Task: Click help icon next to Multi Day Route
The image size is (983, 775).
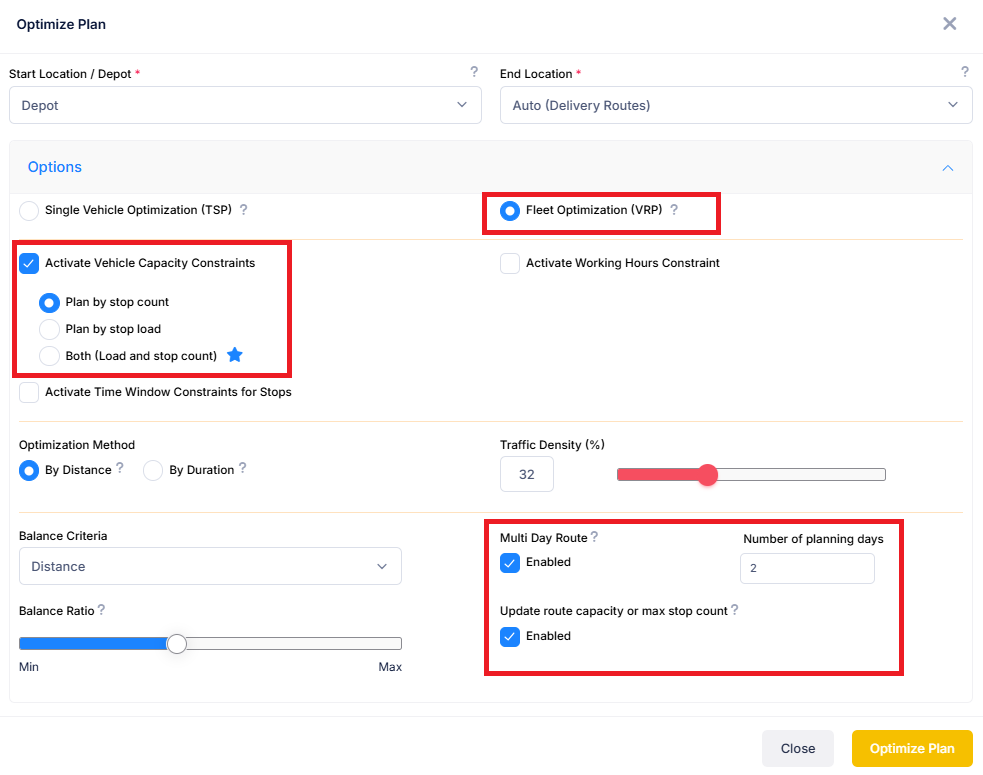Action: tap(594, 537)
